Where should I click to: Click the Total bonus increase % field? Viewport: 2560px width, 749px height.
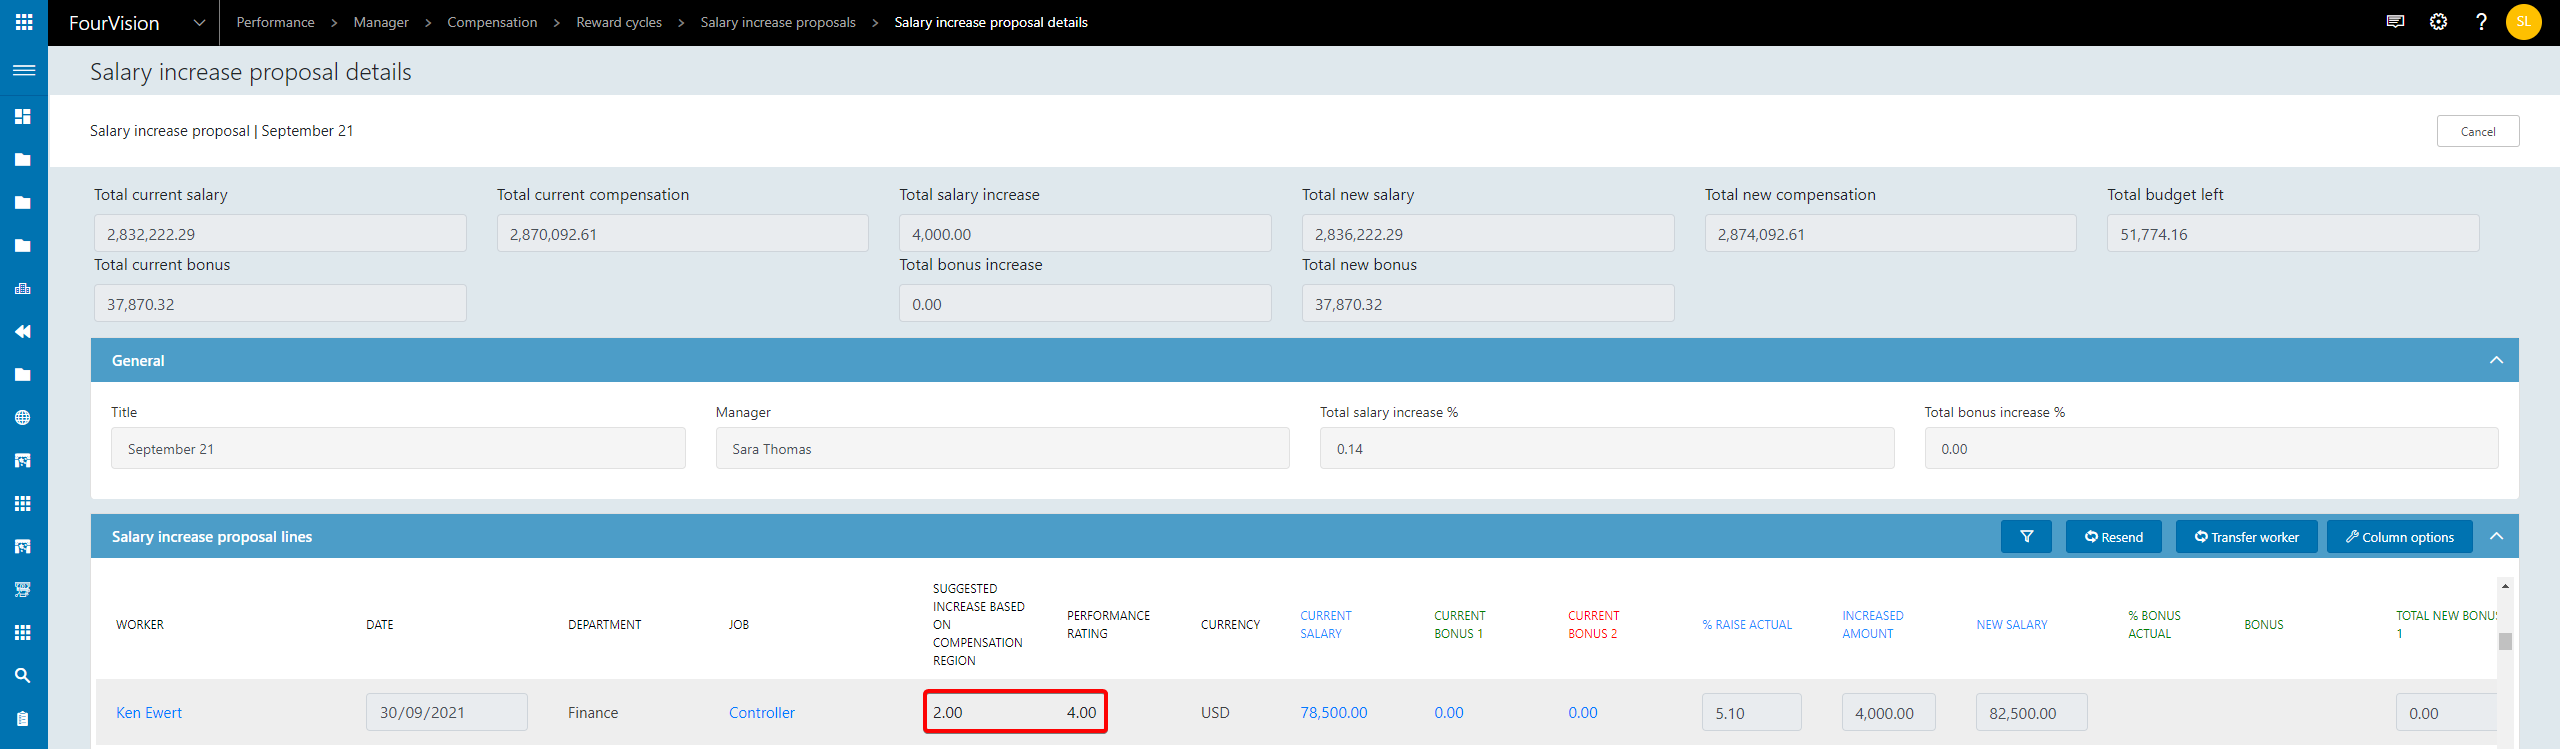(x=2211, y=448)
